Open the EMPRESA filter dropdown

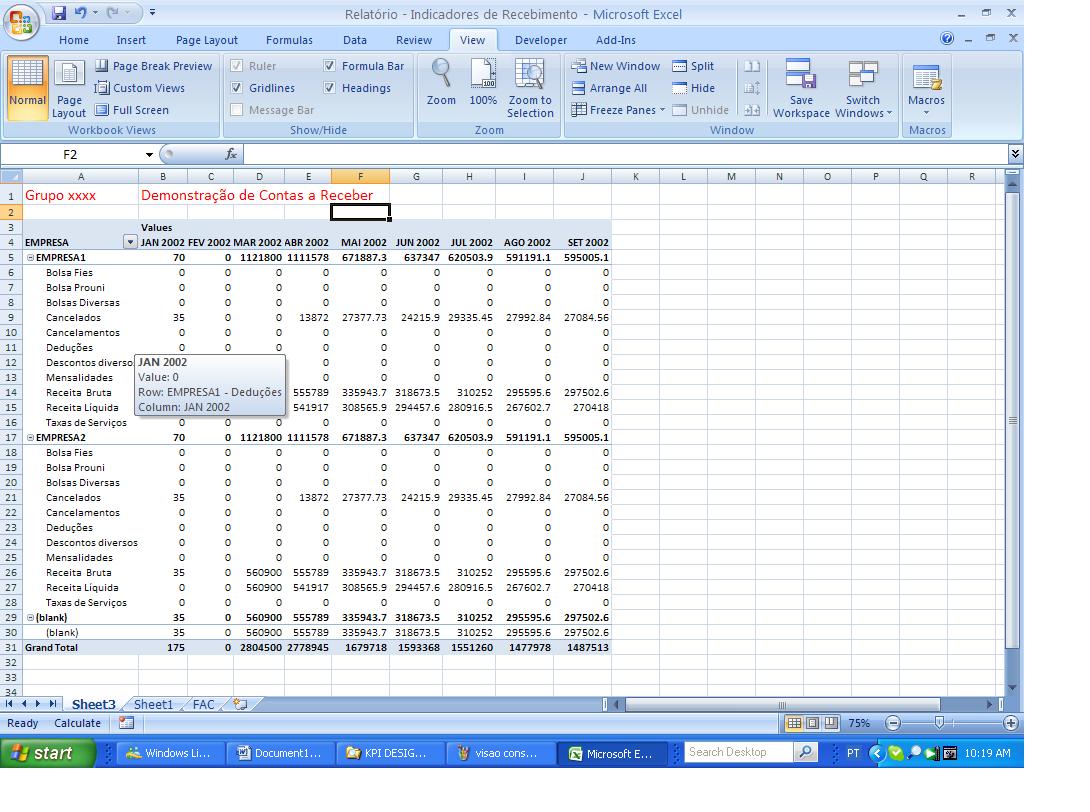[131, 242]
